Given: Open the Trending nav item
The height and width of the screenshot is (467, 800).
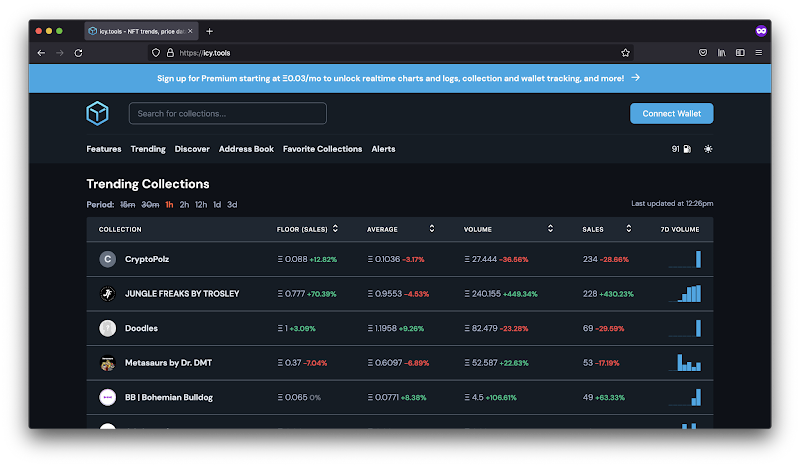Looking at the screenshot, I should [148, 149].
